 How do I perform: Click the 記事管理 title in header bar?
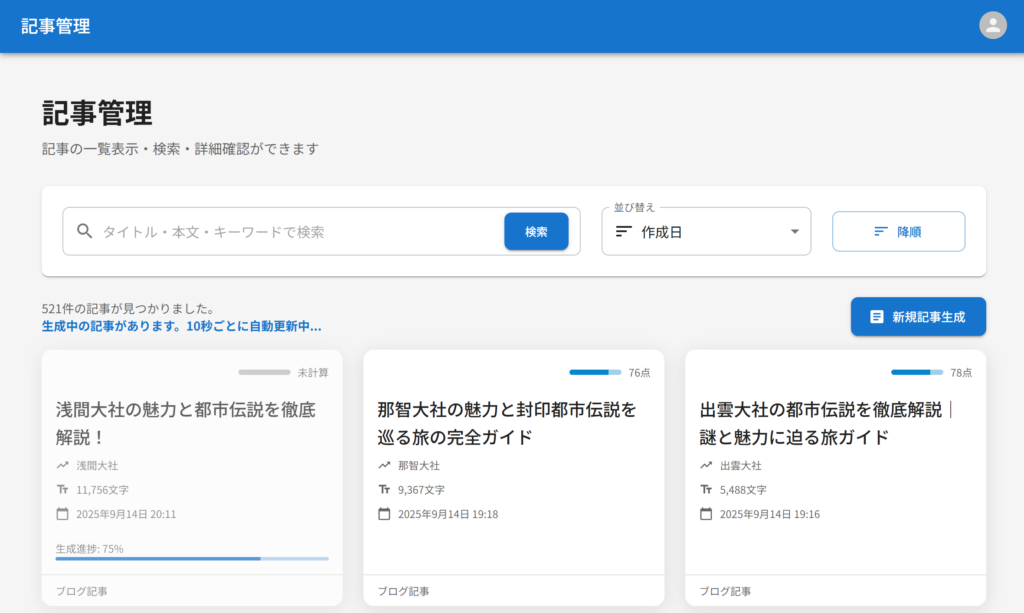pos(56,26)
